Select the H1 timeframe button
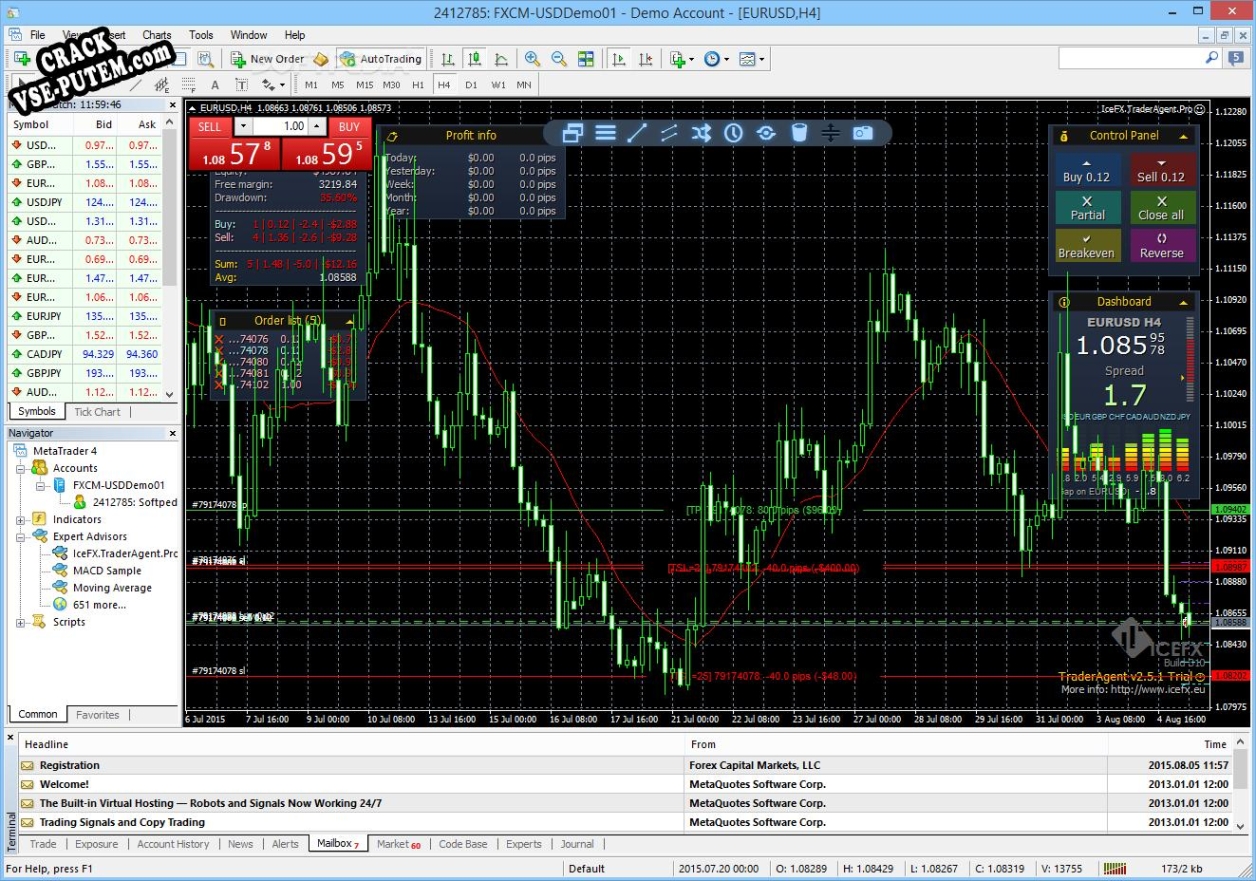The width and height of the screenshot is (1256, 881). pos(418,85)
